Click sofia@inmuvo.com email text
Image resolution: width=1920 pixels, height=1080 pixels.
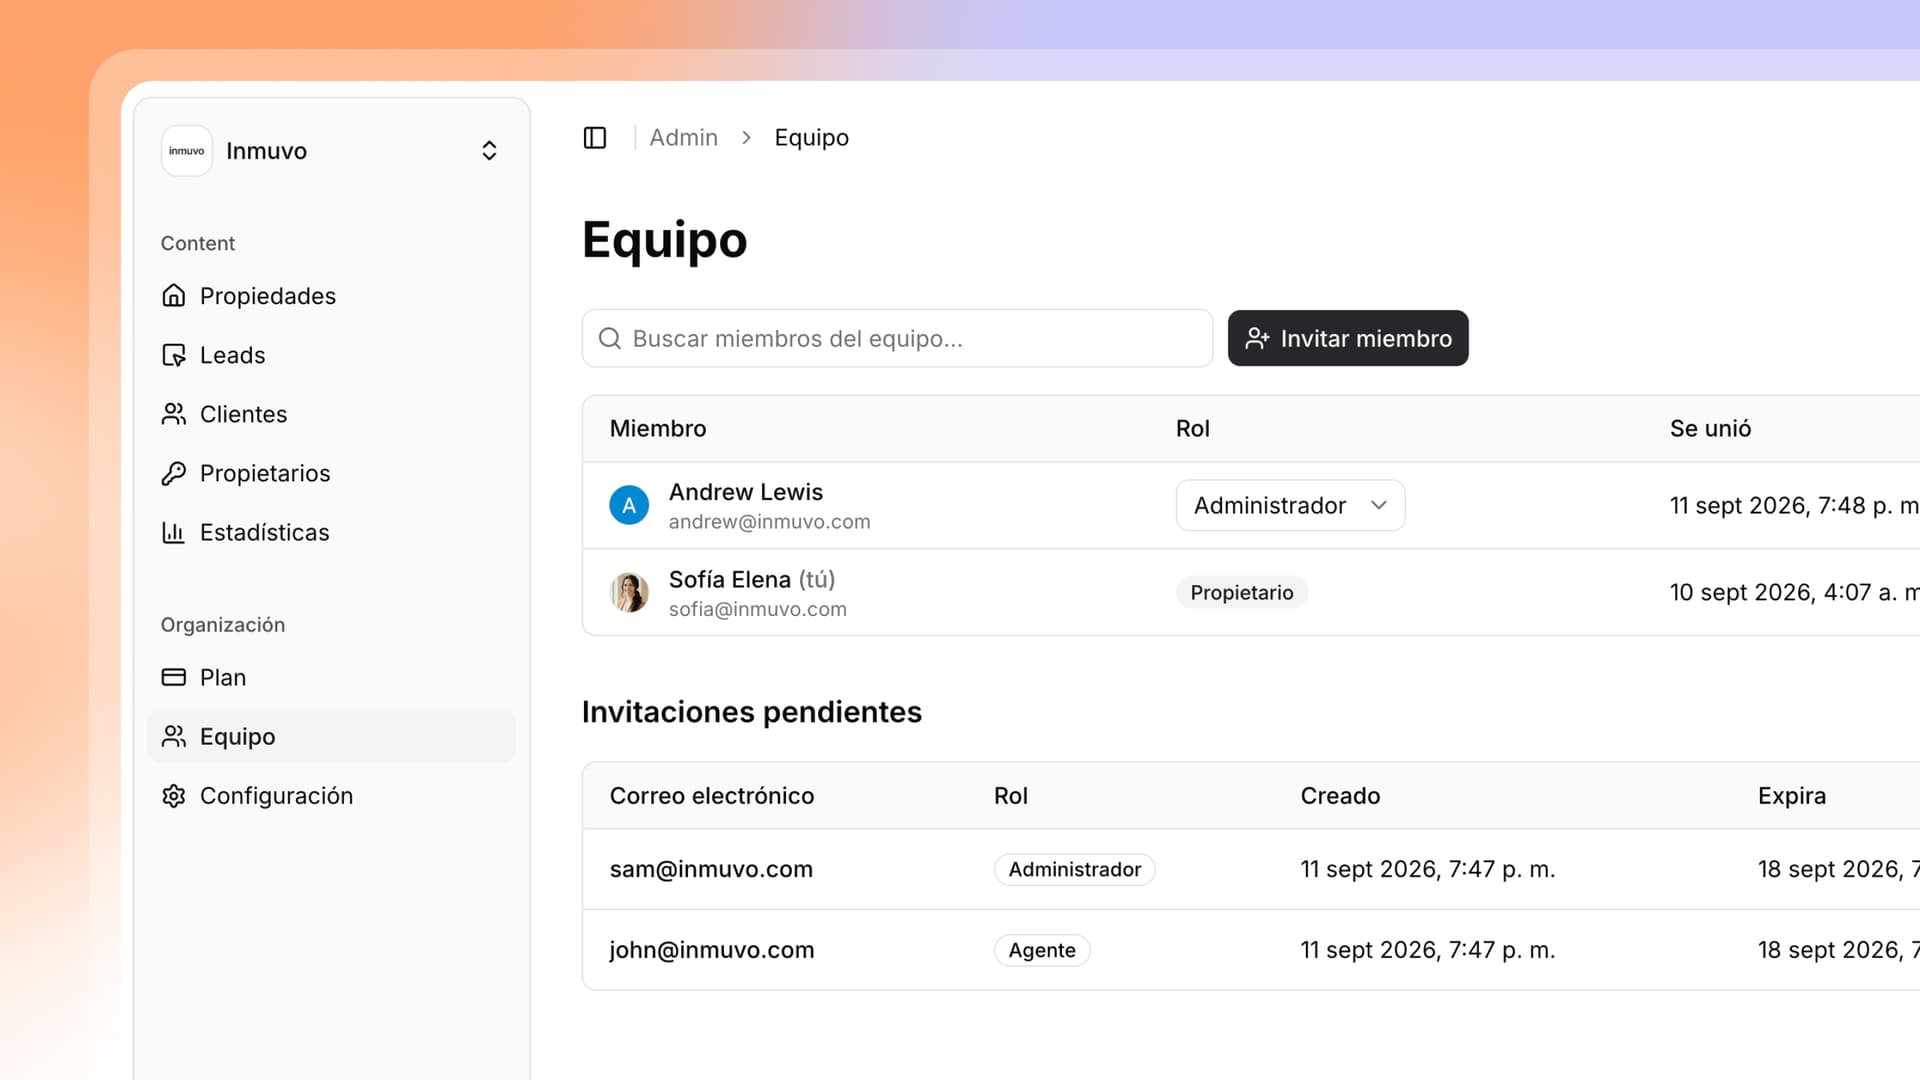757,609
